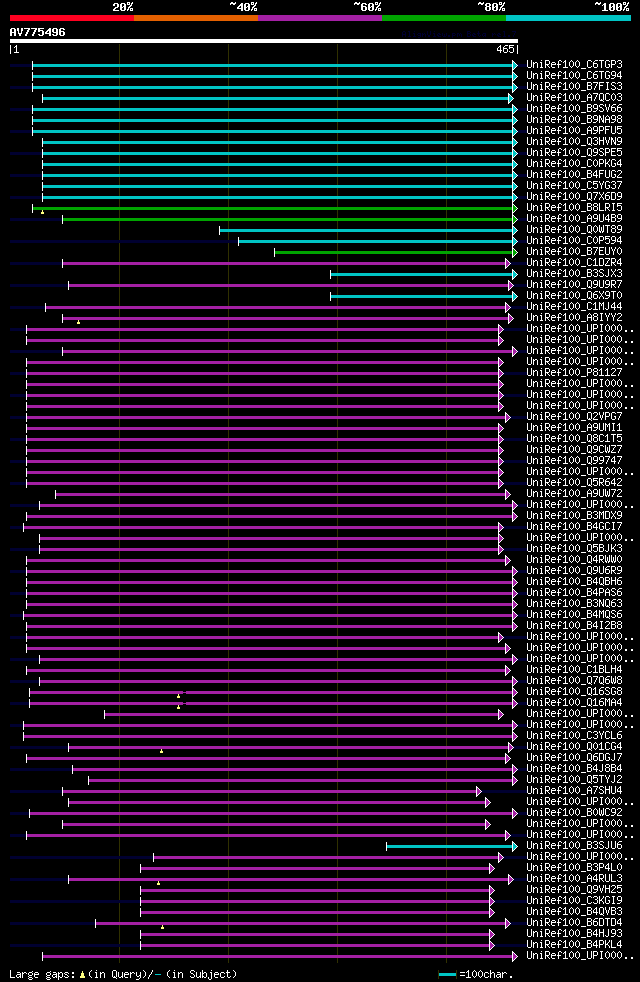Select the UniRef100_B3MDX9 label
640x982 pixels.
click(x=574, y=516)
